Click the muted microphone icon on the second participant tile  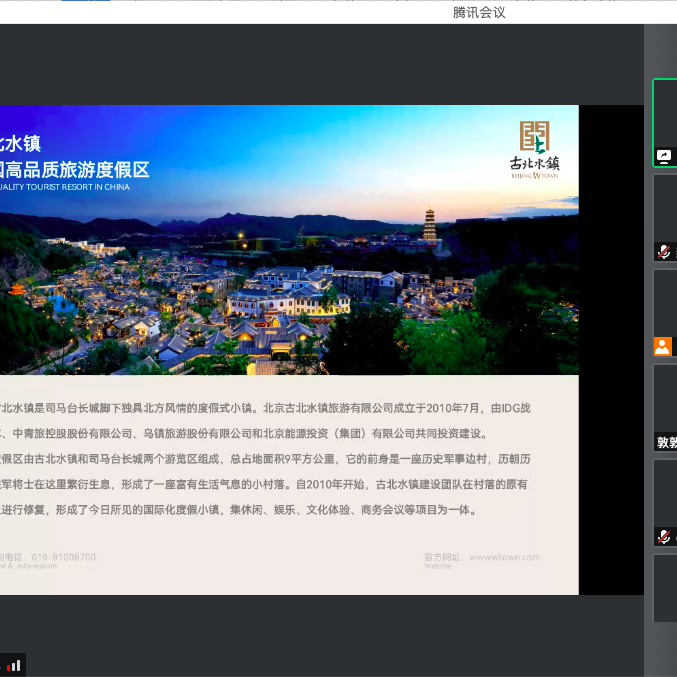(x=664, y=251)
